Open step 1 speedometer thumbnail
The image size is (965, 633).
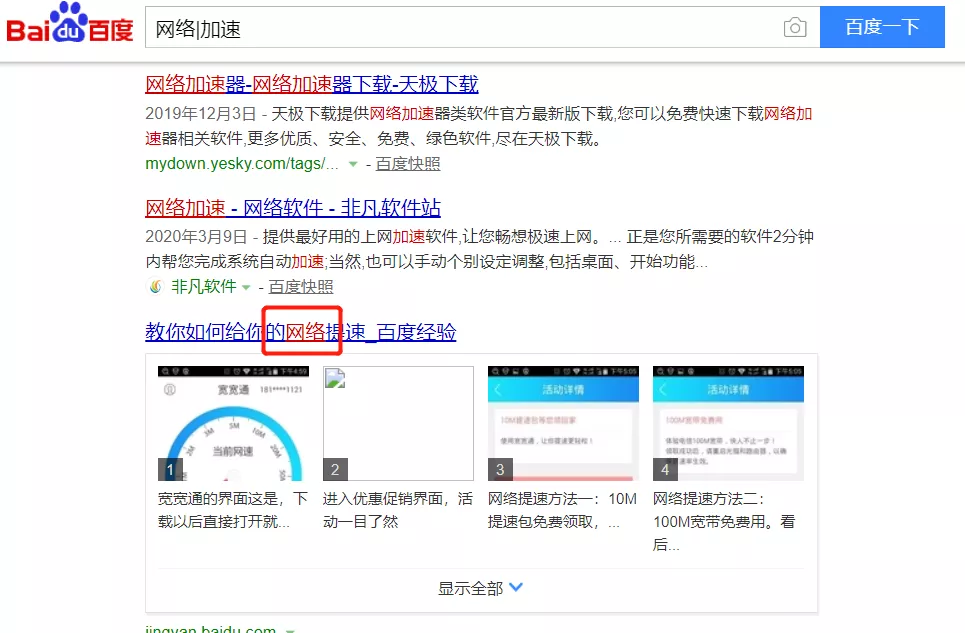233,423
